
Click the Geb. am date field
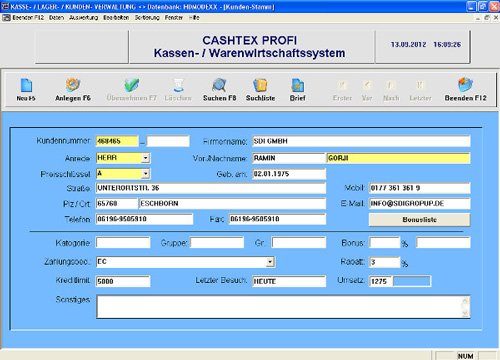click(x=289, y=174)
